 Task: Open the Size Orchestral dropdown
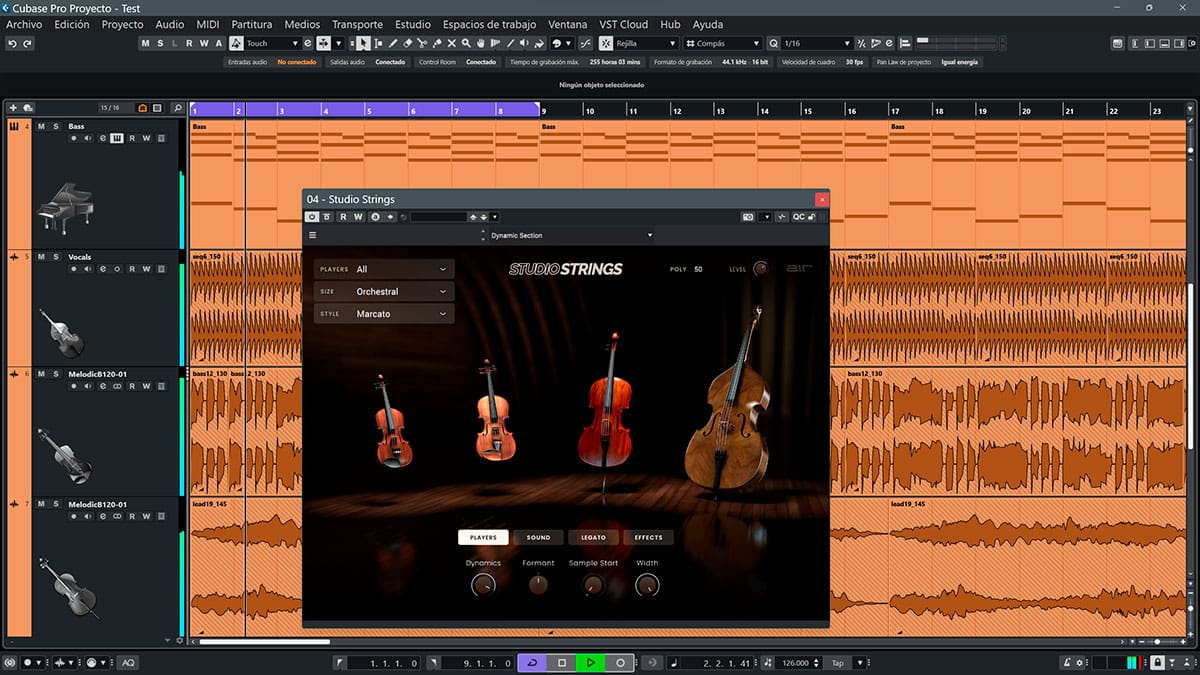click(x=384, y=291)
